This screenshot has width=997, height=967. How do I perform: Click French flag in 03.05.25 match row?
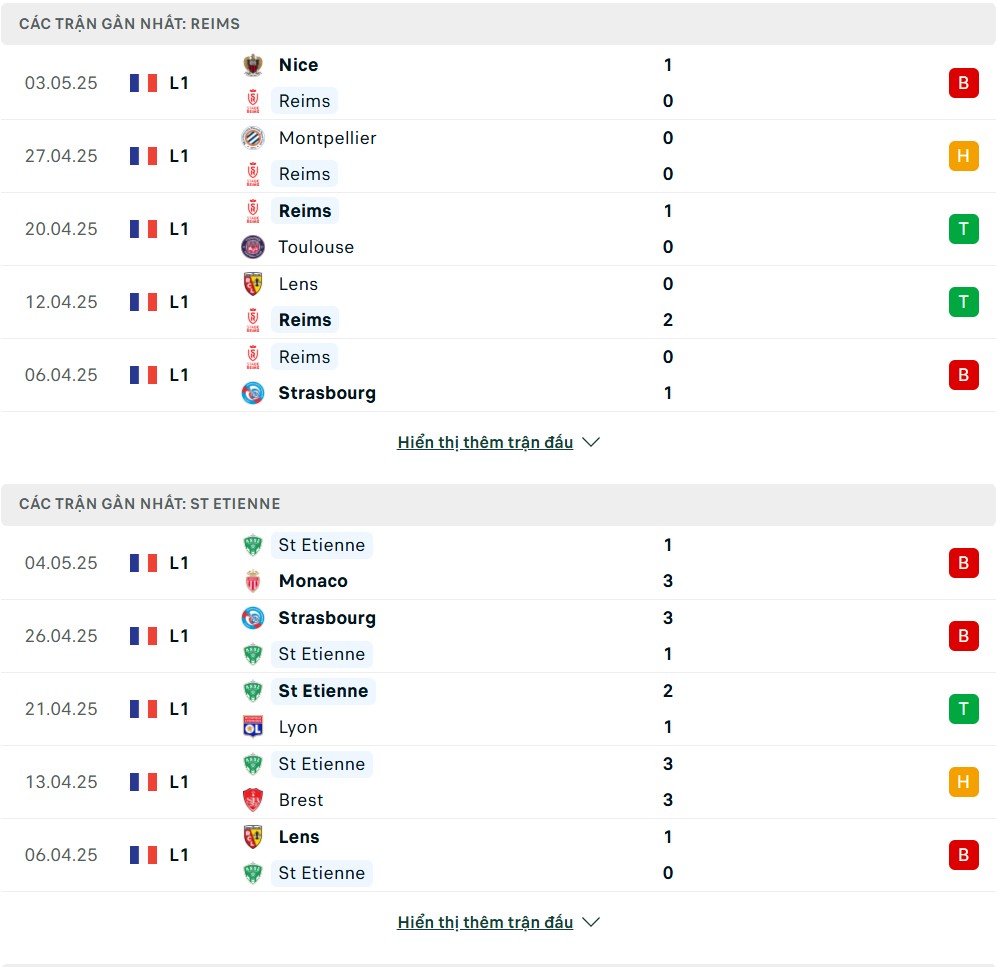pos(144,83)
